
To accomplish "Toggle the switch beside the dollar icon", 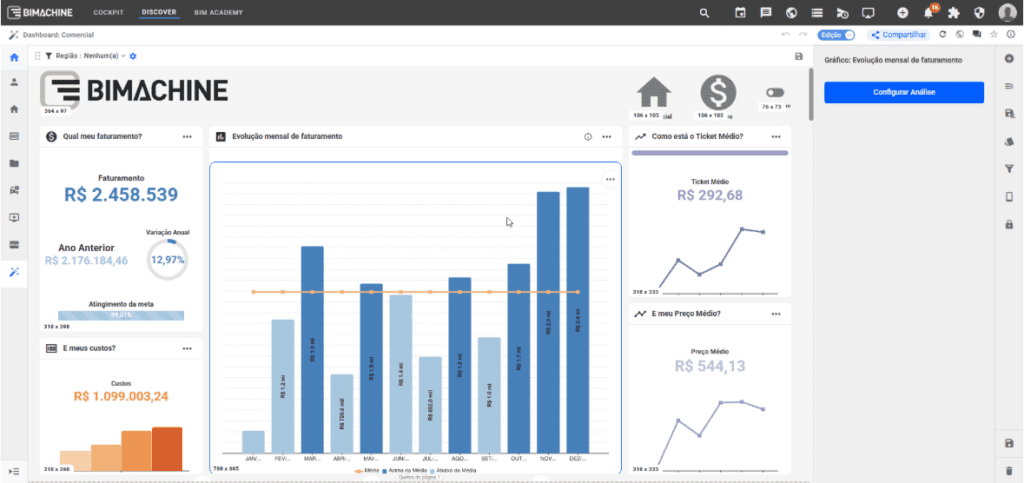I will [773, 92].
